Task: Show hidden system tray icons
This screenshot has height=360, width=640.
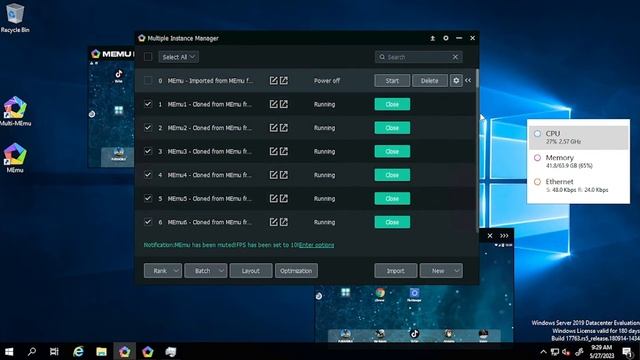Action: pyautogui.click(x=543, y=352)
